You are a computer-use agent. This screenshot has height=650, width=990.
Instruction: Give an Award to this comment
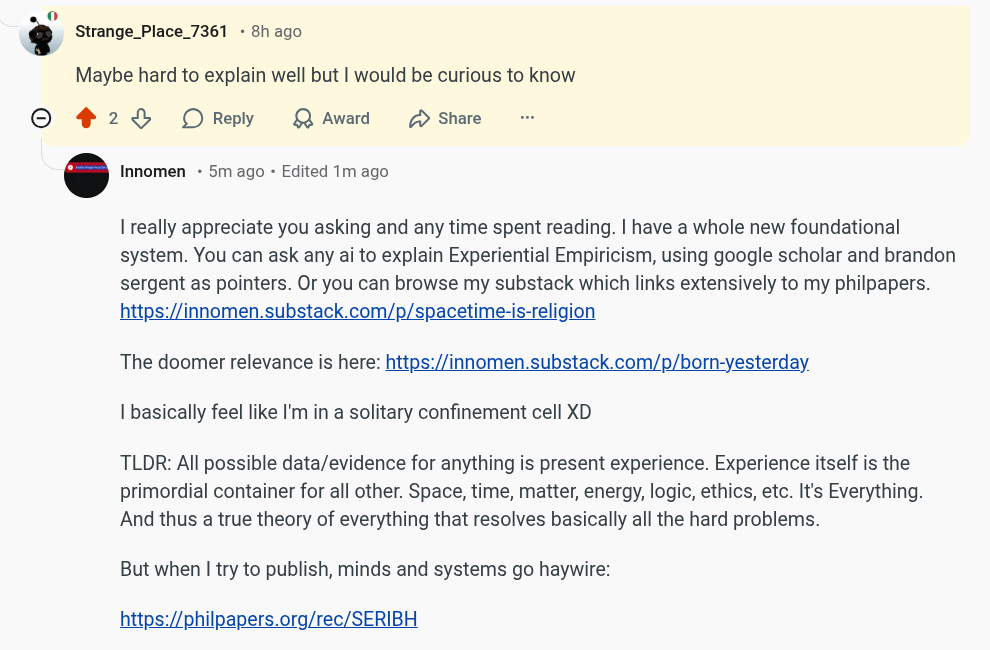[331, 118]
